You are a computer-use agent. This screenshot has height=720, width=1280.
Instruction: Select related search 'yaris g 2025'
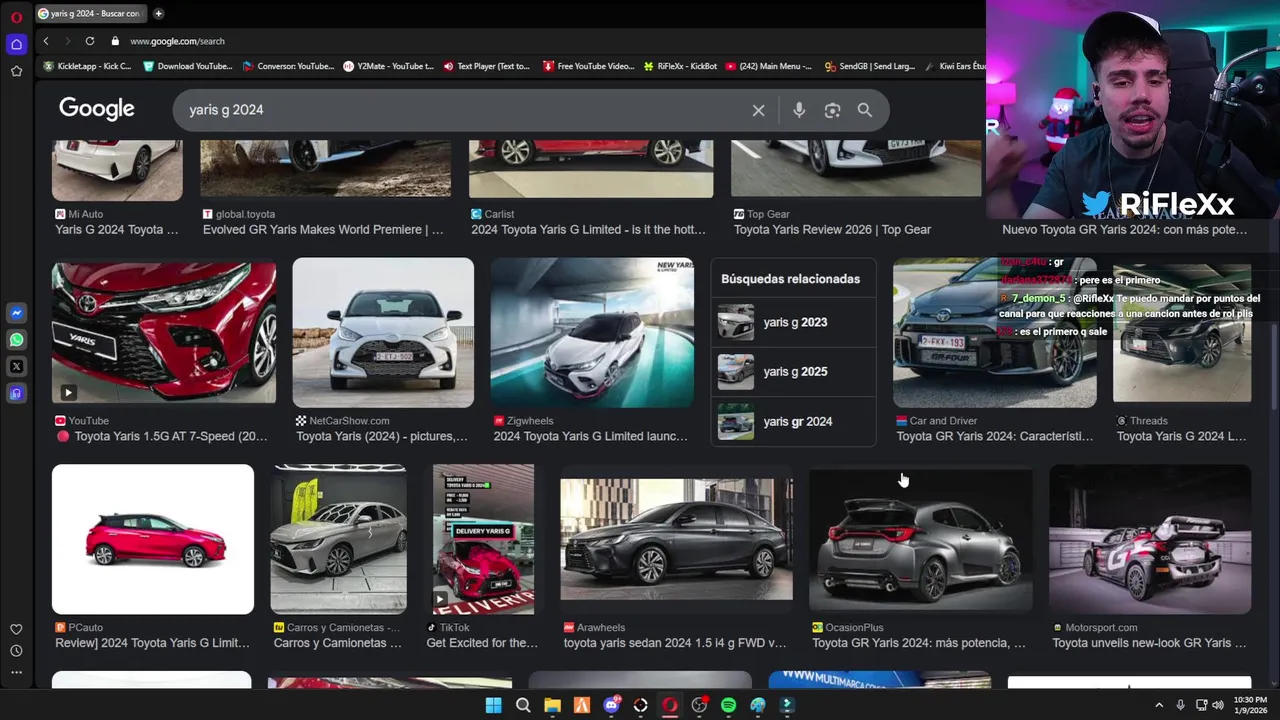pos(794,371)
